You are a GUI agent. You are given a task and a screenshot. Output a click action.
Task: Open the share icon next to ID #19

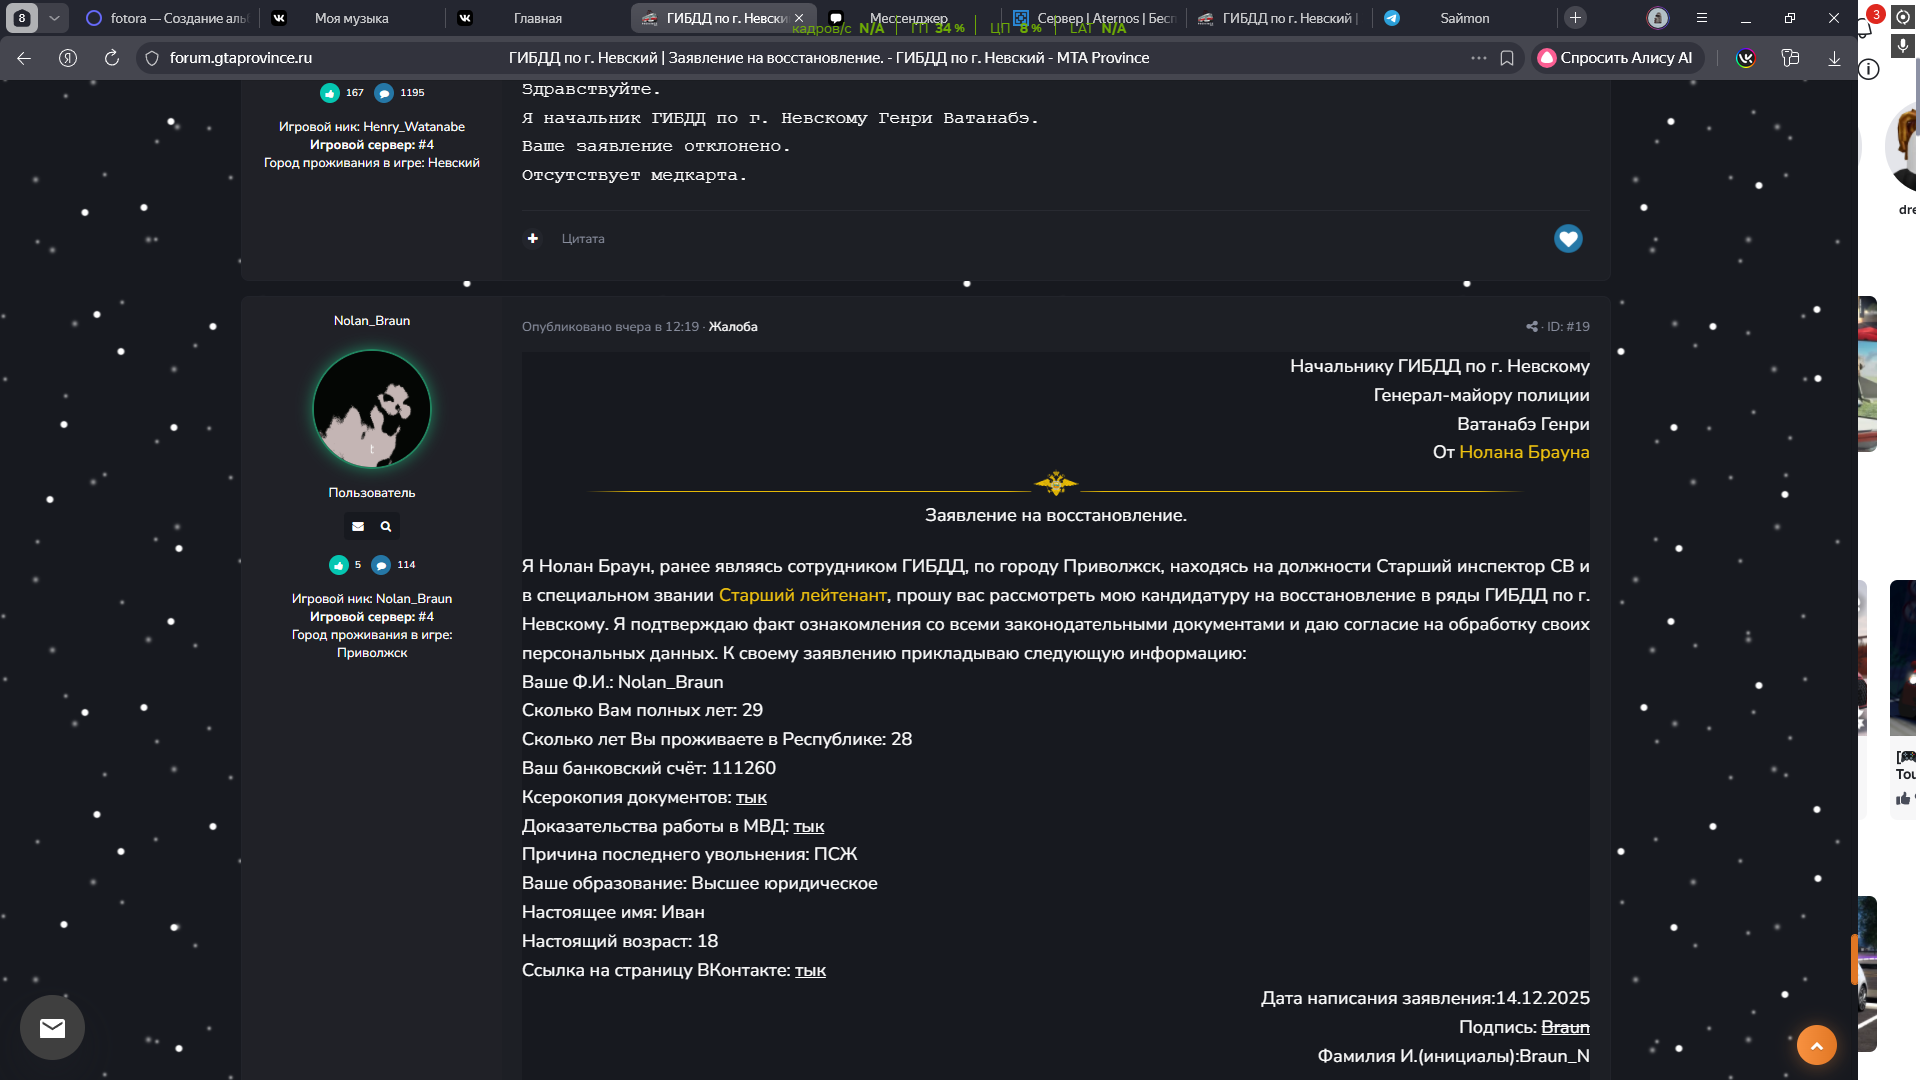pyautogui.click(x=1531, y=327)
